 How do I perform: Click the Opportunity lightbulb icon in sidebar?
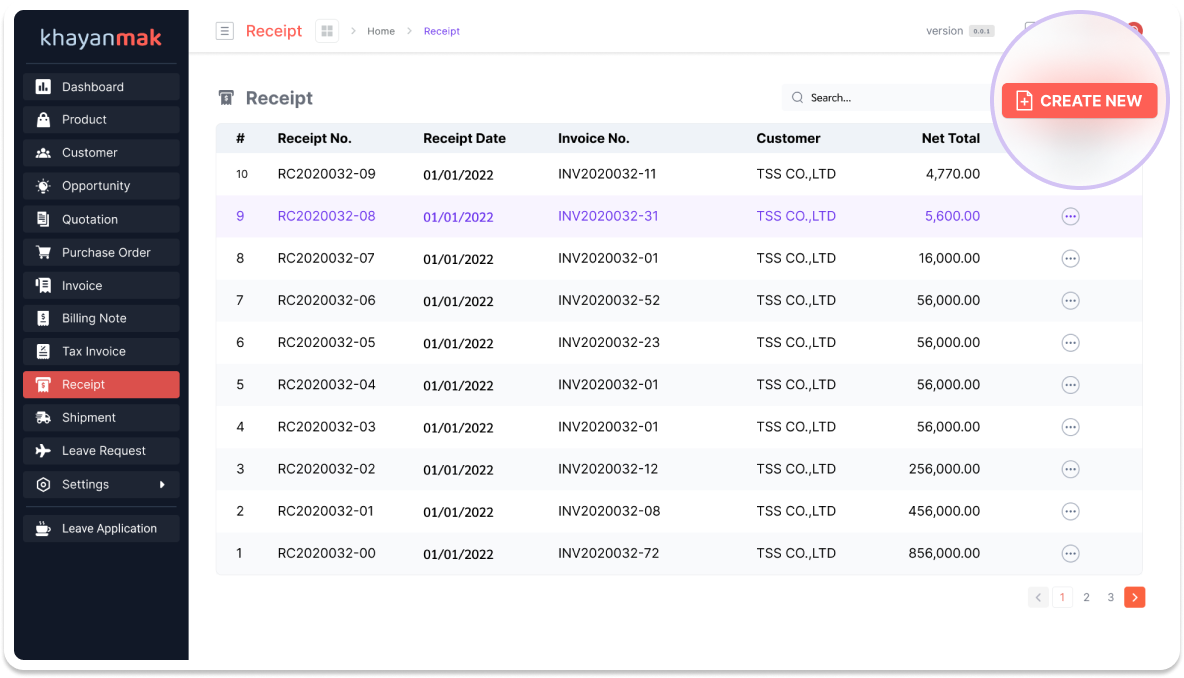[43, 186]
